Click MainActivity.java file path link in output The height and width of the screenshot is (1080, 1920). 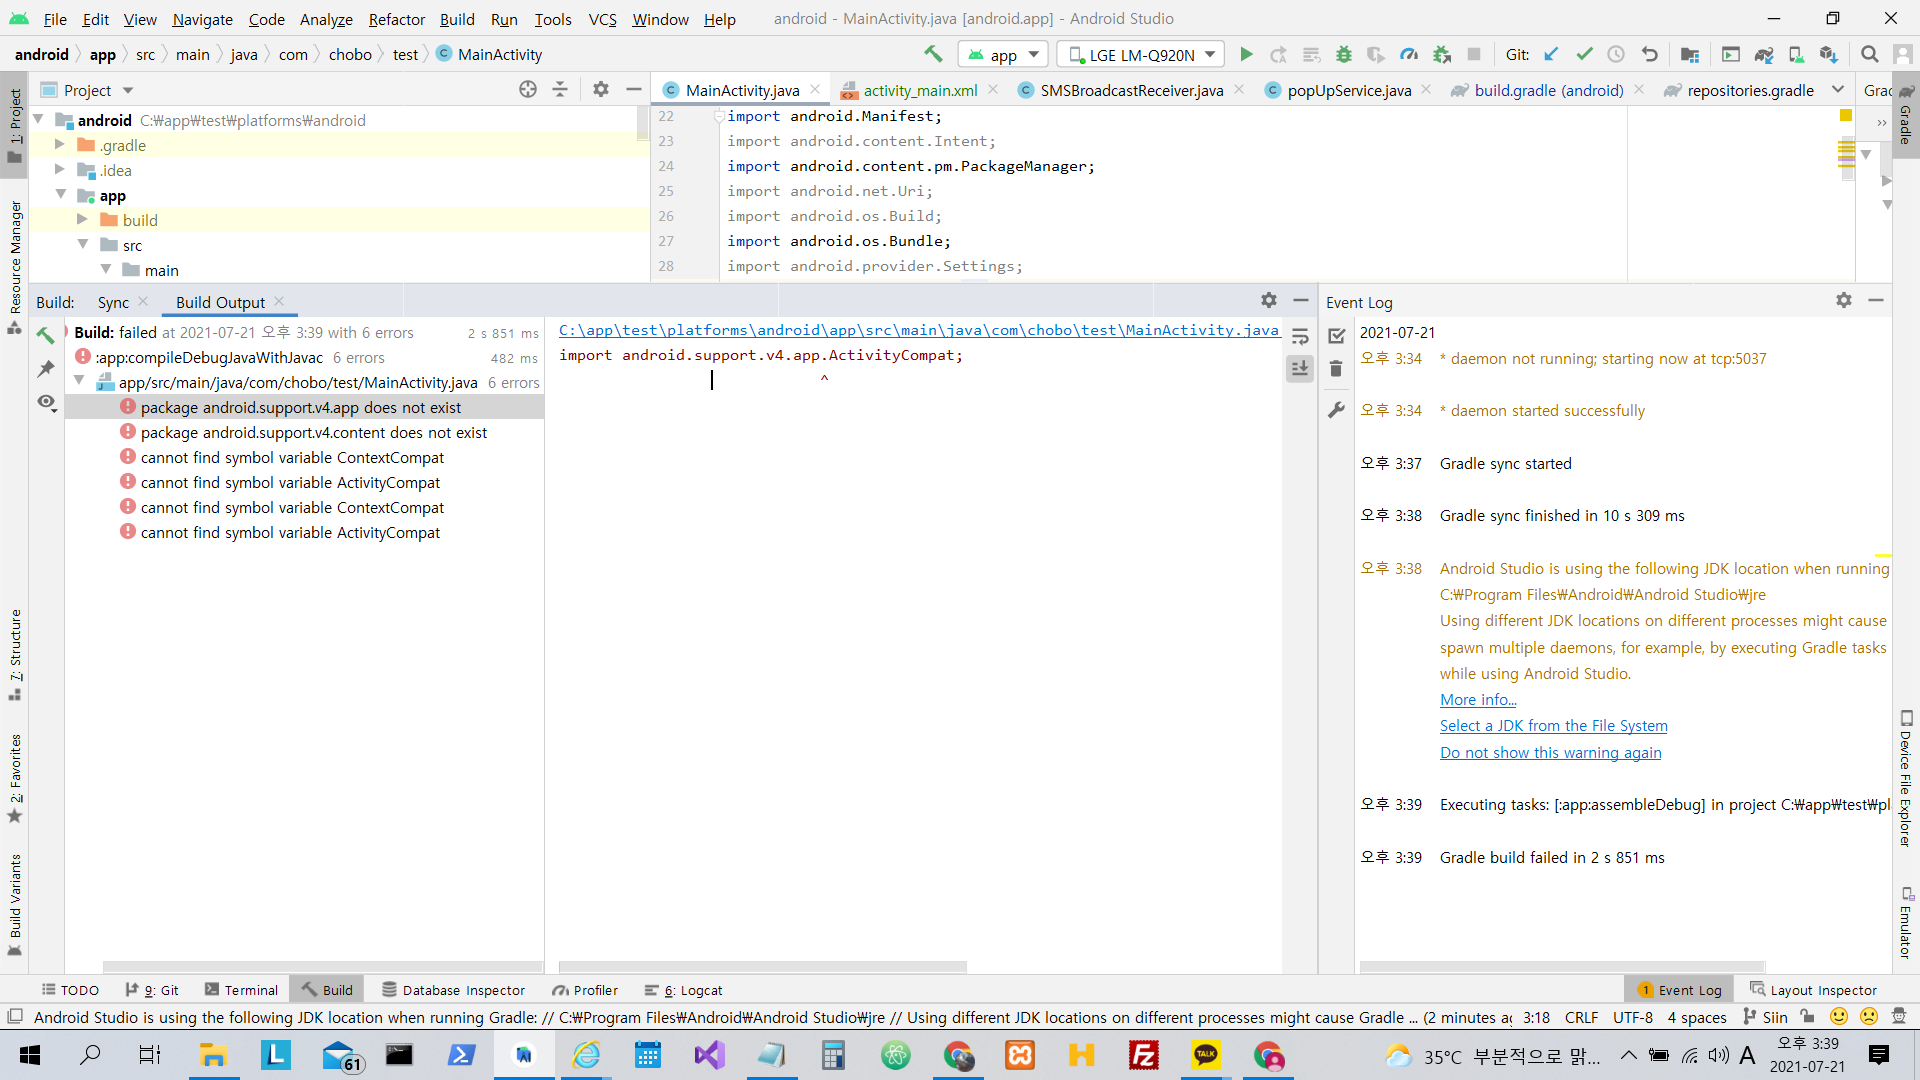(918, 330)
